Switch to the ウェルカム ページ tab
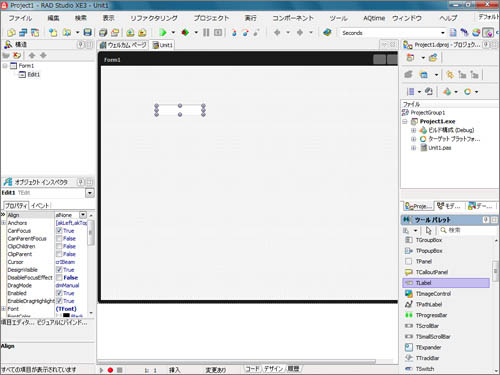Screen dimensions: 500x375 point(123,45)
